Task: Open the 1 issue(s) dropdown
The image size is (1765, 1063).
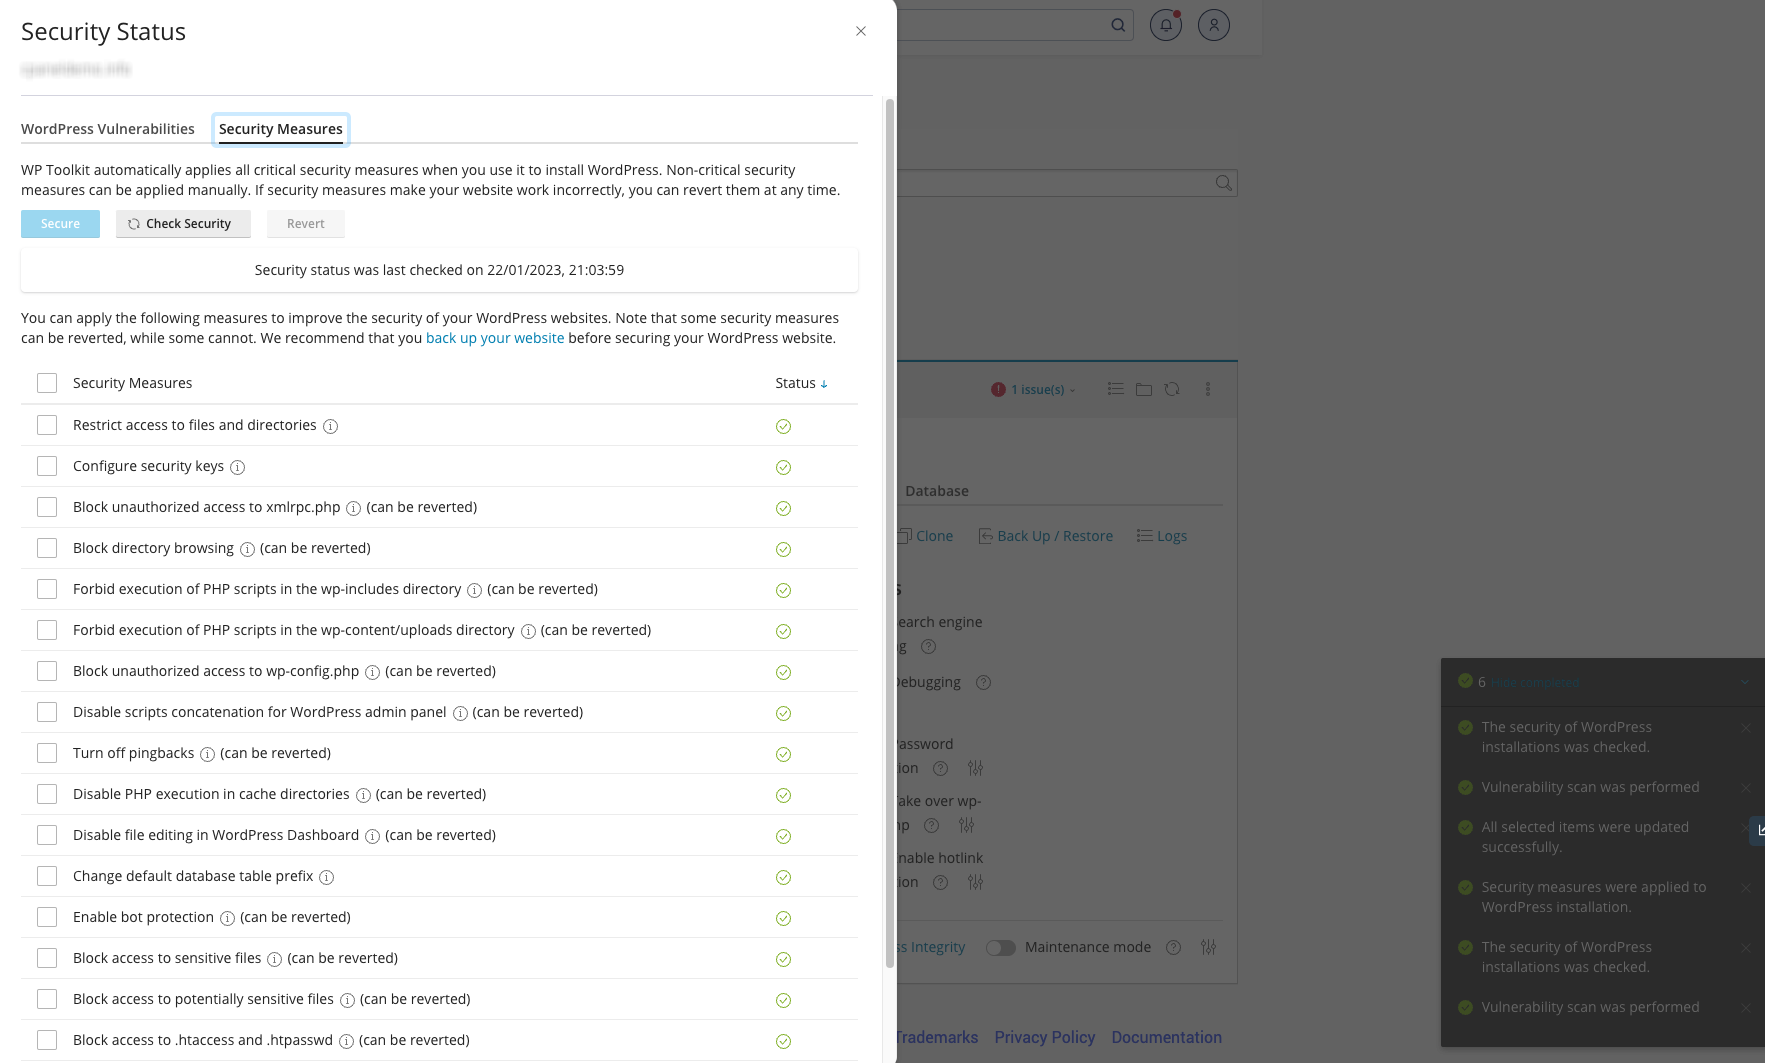Action: 1035,389
